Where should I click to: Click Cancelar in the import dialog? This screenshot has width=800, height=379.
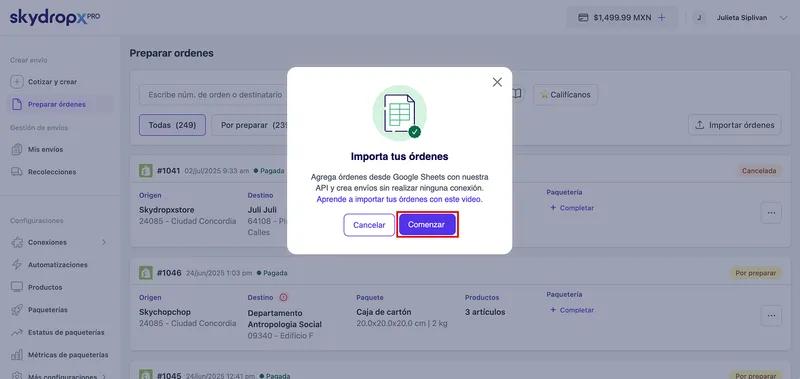point(369,224)
